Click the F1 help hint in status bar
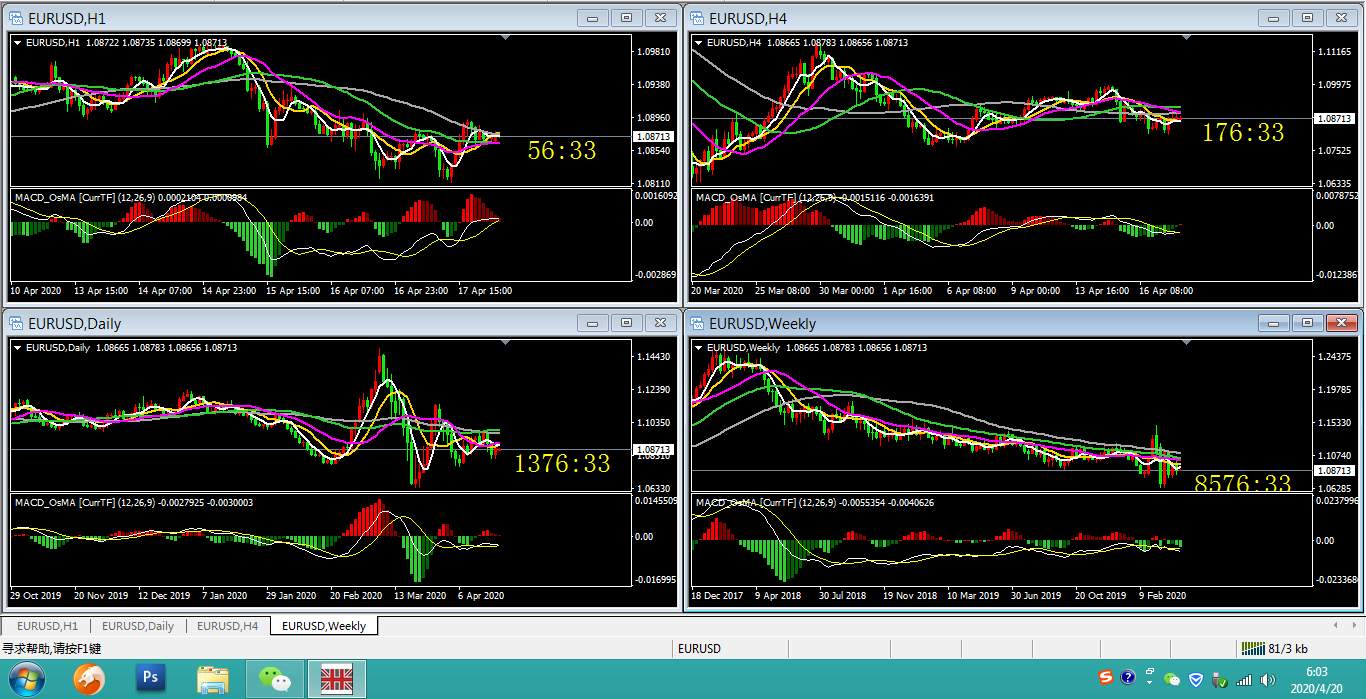The image size is (1366, 699). click(x=51, y=648)
